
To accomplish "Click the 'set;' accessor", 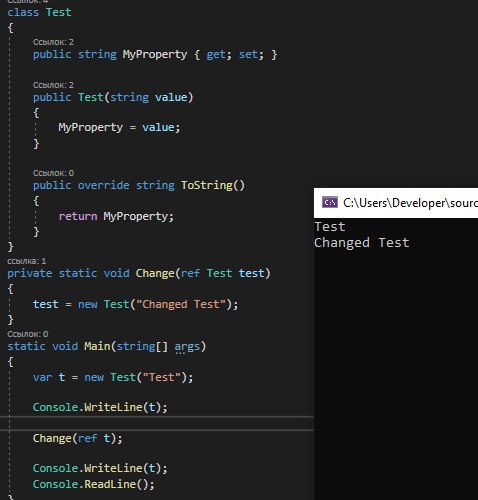I will [251, 55].
